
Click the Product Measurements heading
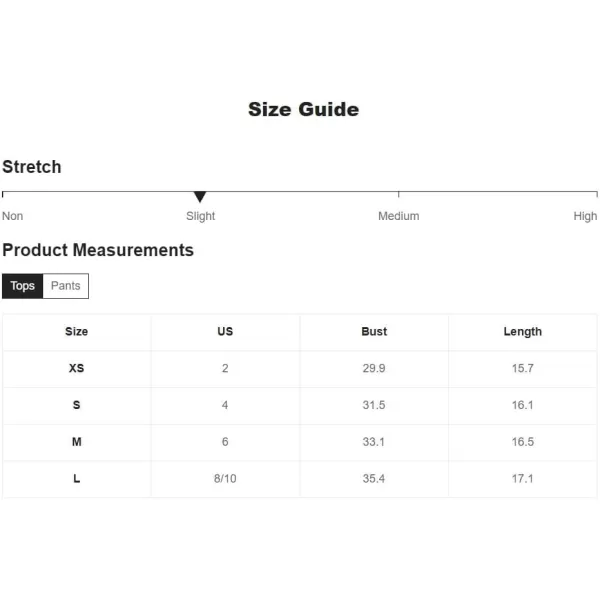pos(98,250)
